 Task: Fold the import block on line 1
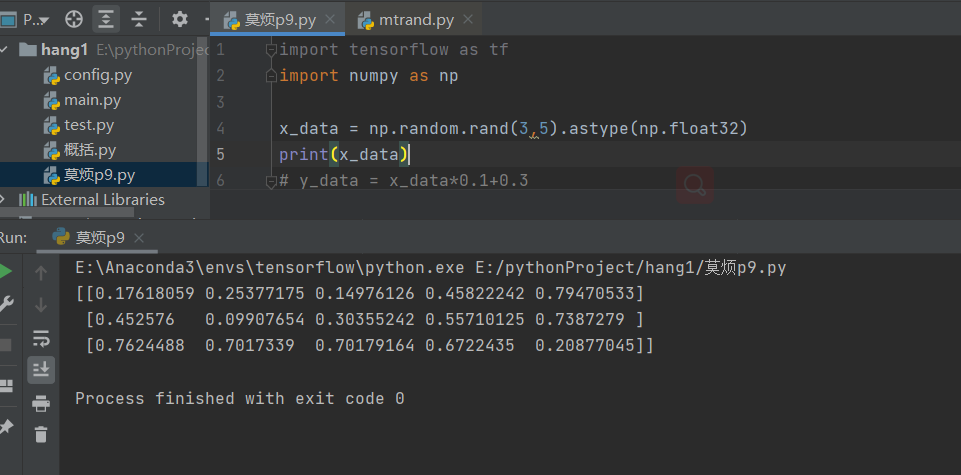(x=272, y=50)
